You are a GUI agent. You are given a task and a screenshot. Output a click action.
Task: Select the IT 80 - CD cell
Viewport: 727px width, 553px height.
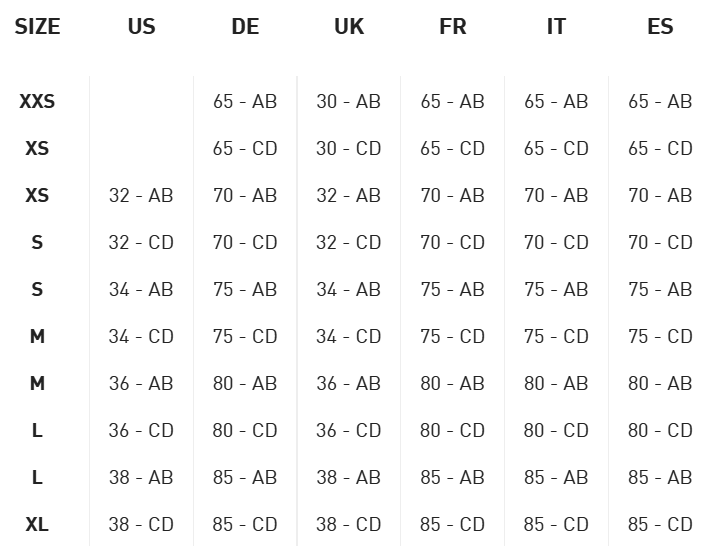pyautogui.click(x=556, y=430)
